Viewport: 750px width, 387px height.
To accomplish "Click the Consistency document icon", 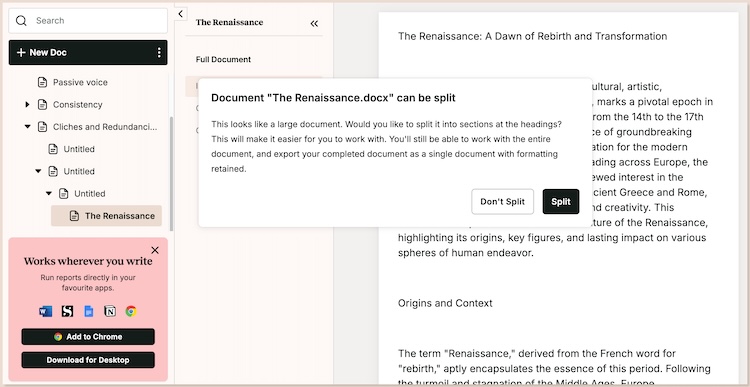I will 43,104.
